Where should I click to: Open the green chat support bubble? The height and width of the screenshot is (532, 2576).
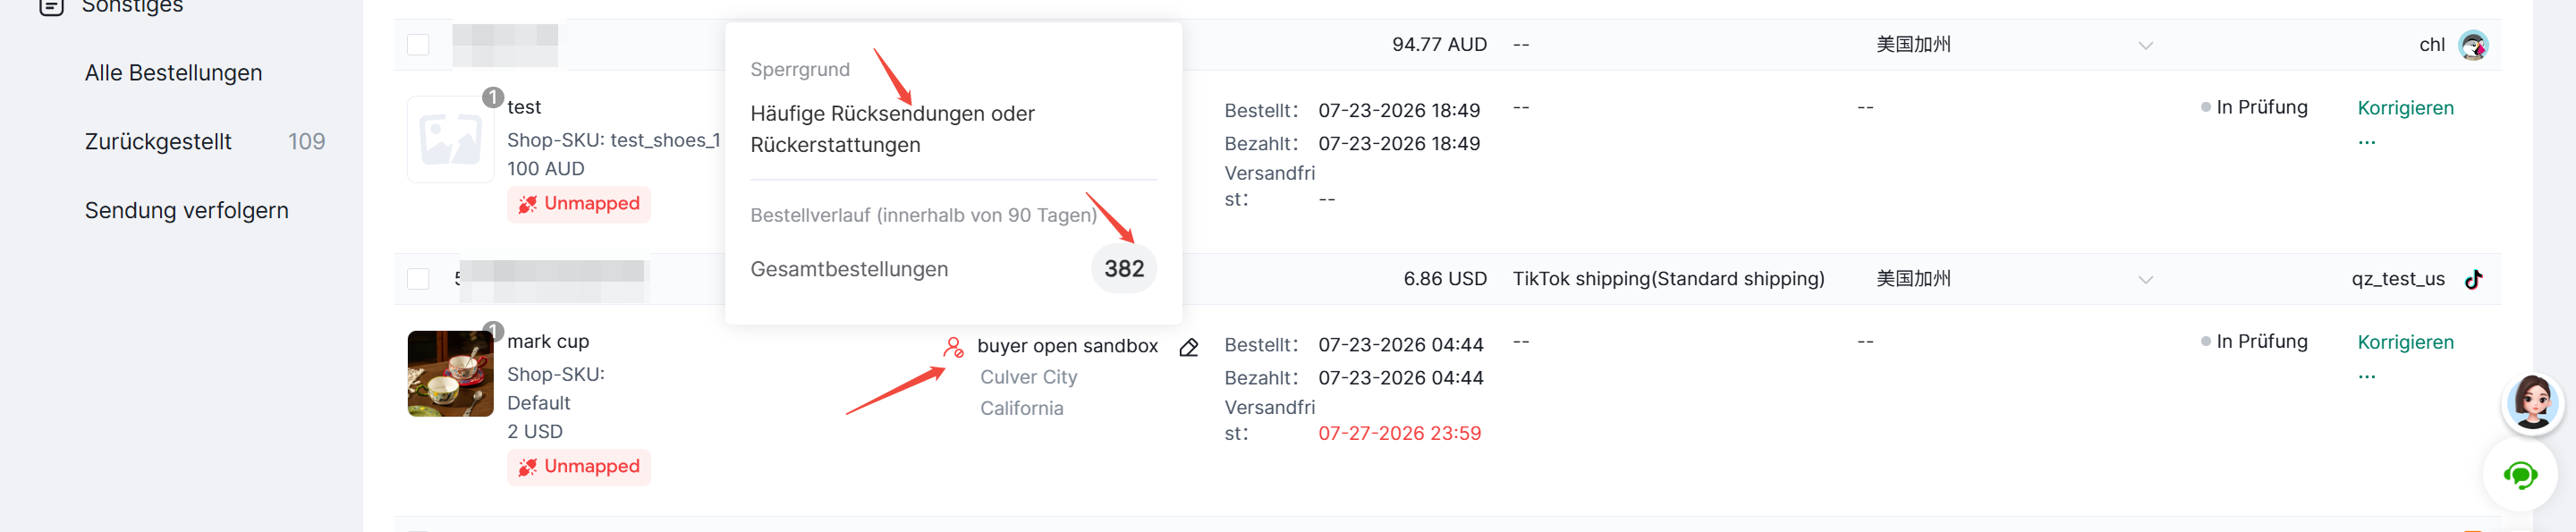point(2520,475)
